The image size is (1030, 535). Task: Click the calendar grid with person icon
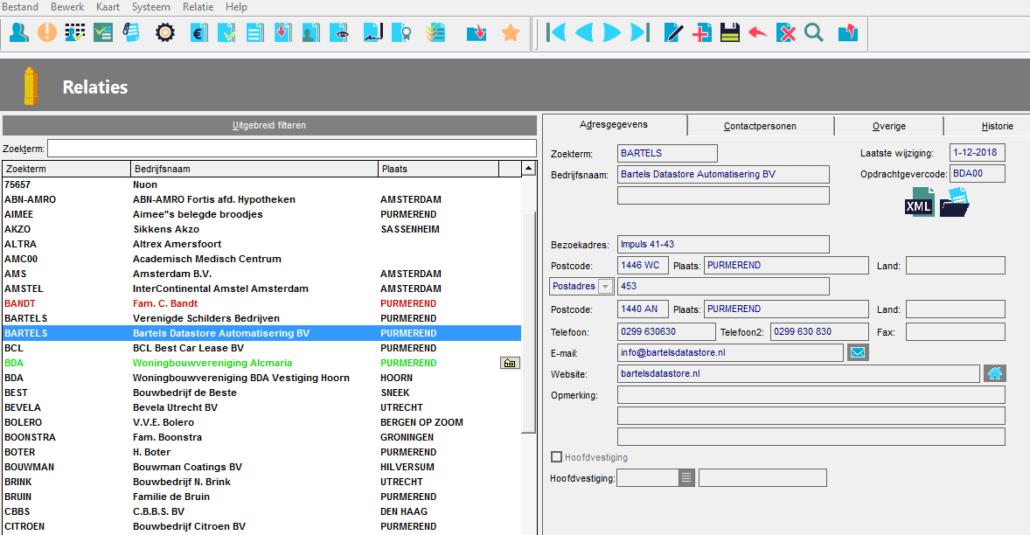[75, 32]
